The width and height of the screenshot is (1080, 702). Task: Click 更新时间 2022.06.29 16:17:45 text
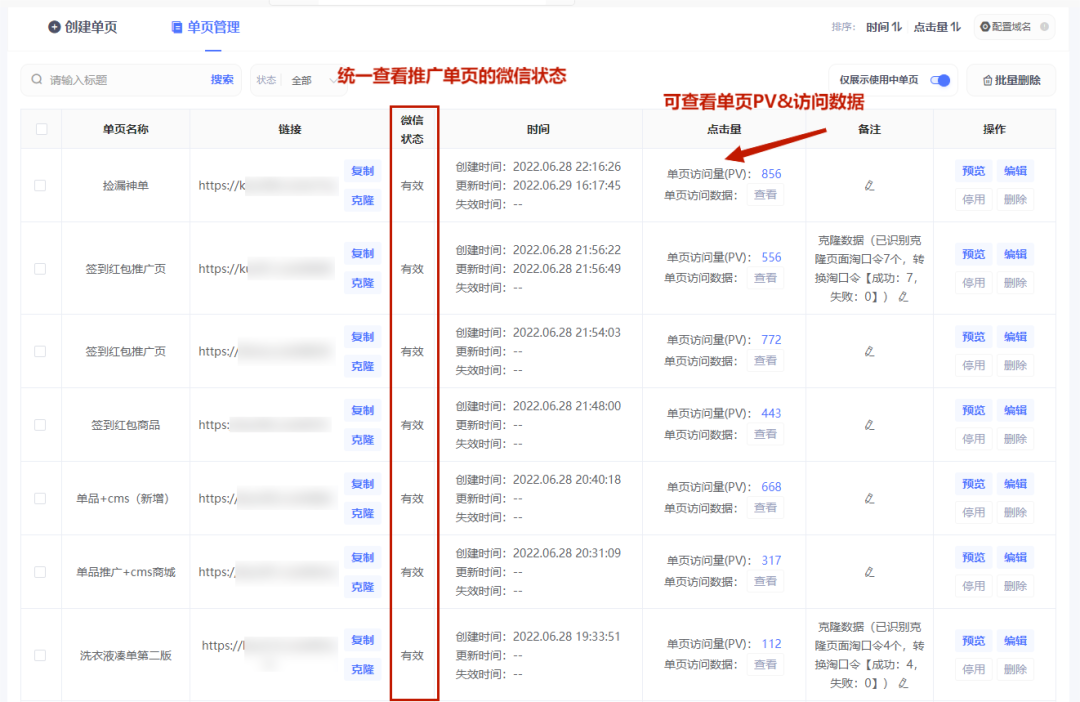click(538, 185)
